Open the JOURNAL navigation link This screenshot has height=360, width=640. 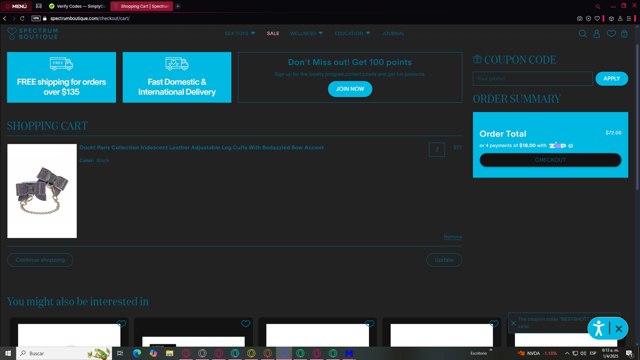click(393, 33)
